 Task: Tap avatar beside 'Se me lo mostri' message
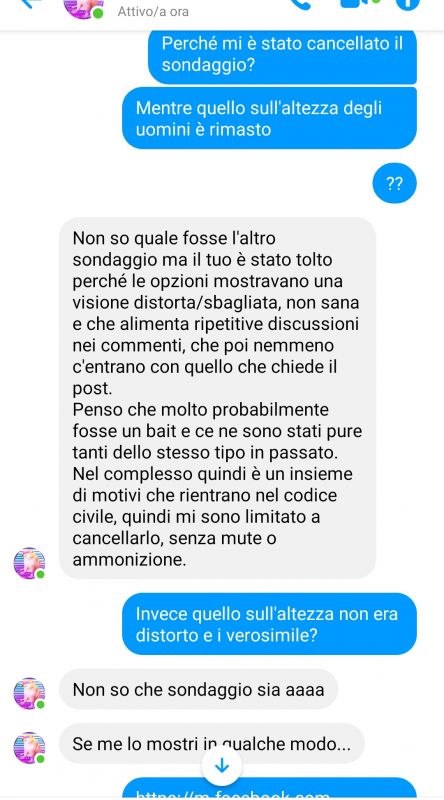(x=29, y=748)
